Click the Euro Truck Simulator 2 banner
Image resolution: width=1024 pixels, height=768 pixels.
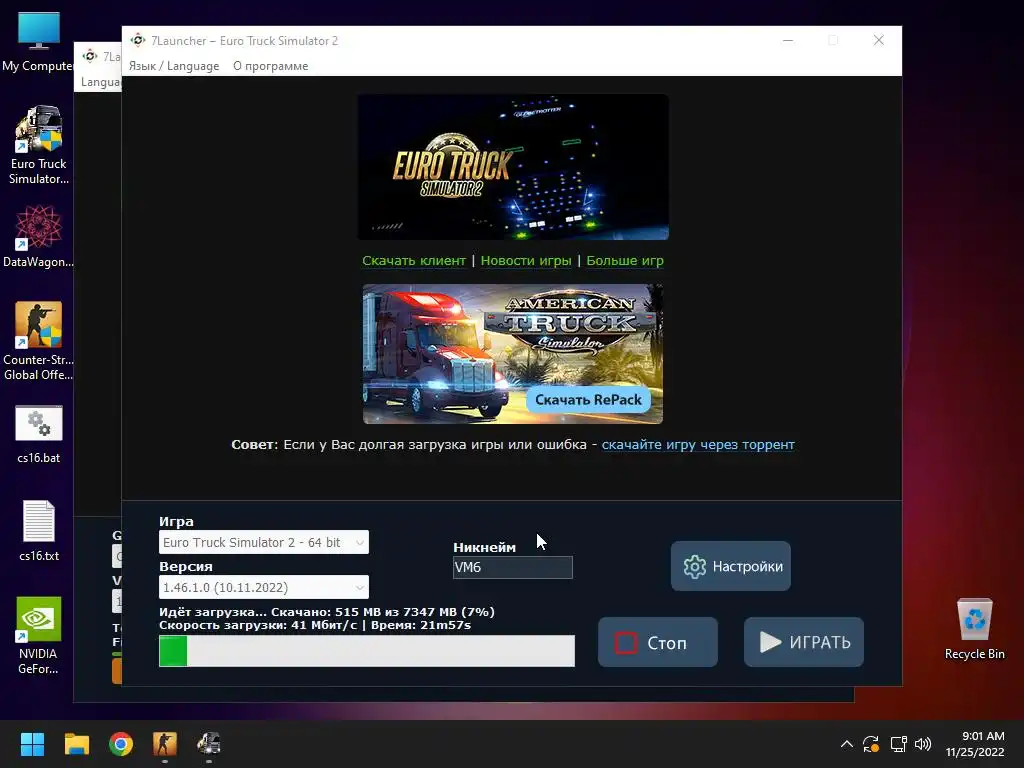click(513, 167)
